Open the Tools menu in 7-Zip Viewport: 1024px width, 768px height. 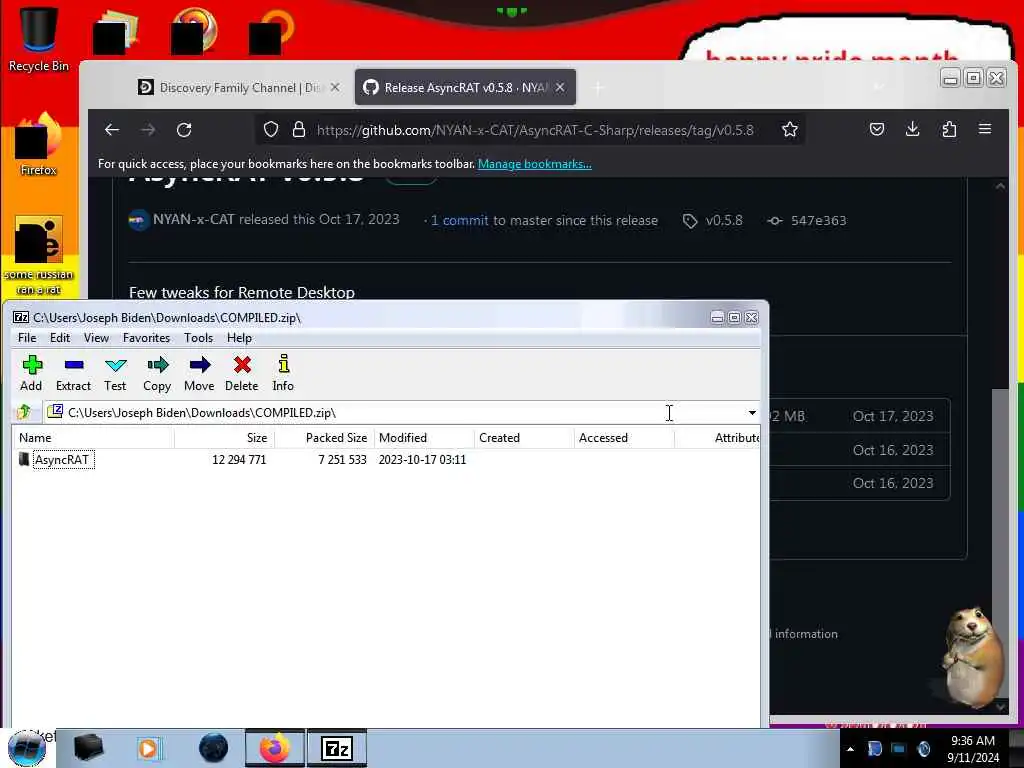(x=198, y=338)
